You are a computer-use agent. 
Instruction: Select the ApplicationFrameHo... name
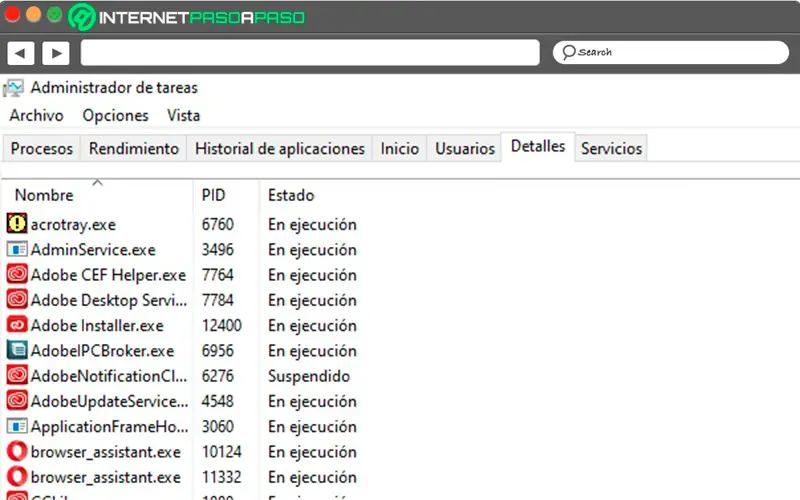(109, 427)
